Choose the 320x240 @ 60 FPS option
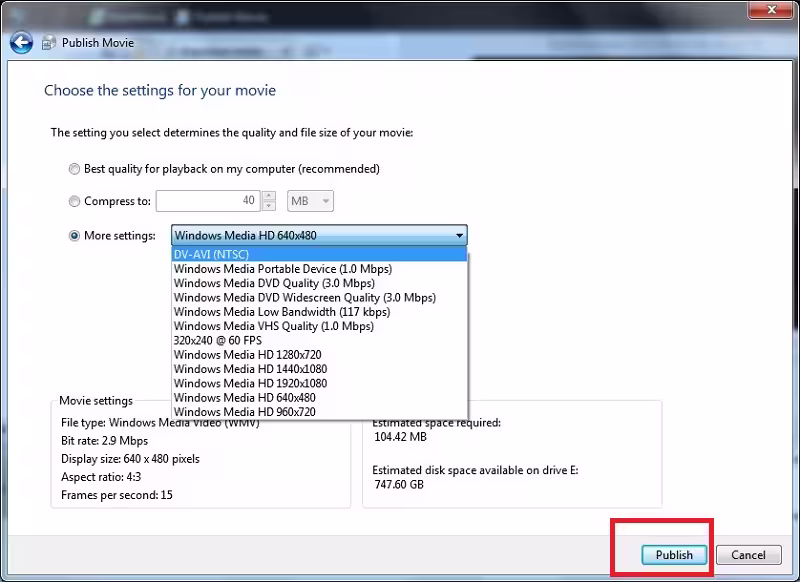 coord(319,340)
